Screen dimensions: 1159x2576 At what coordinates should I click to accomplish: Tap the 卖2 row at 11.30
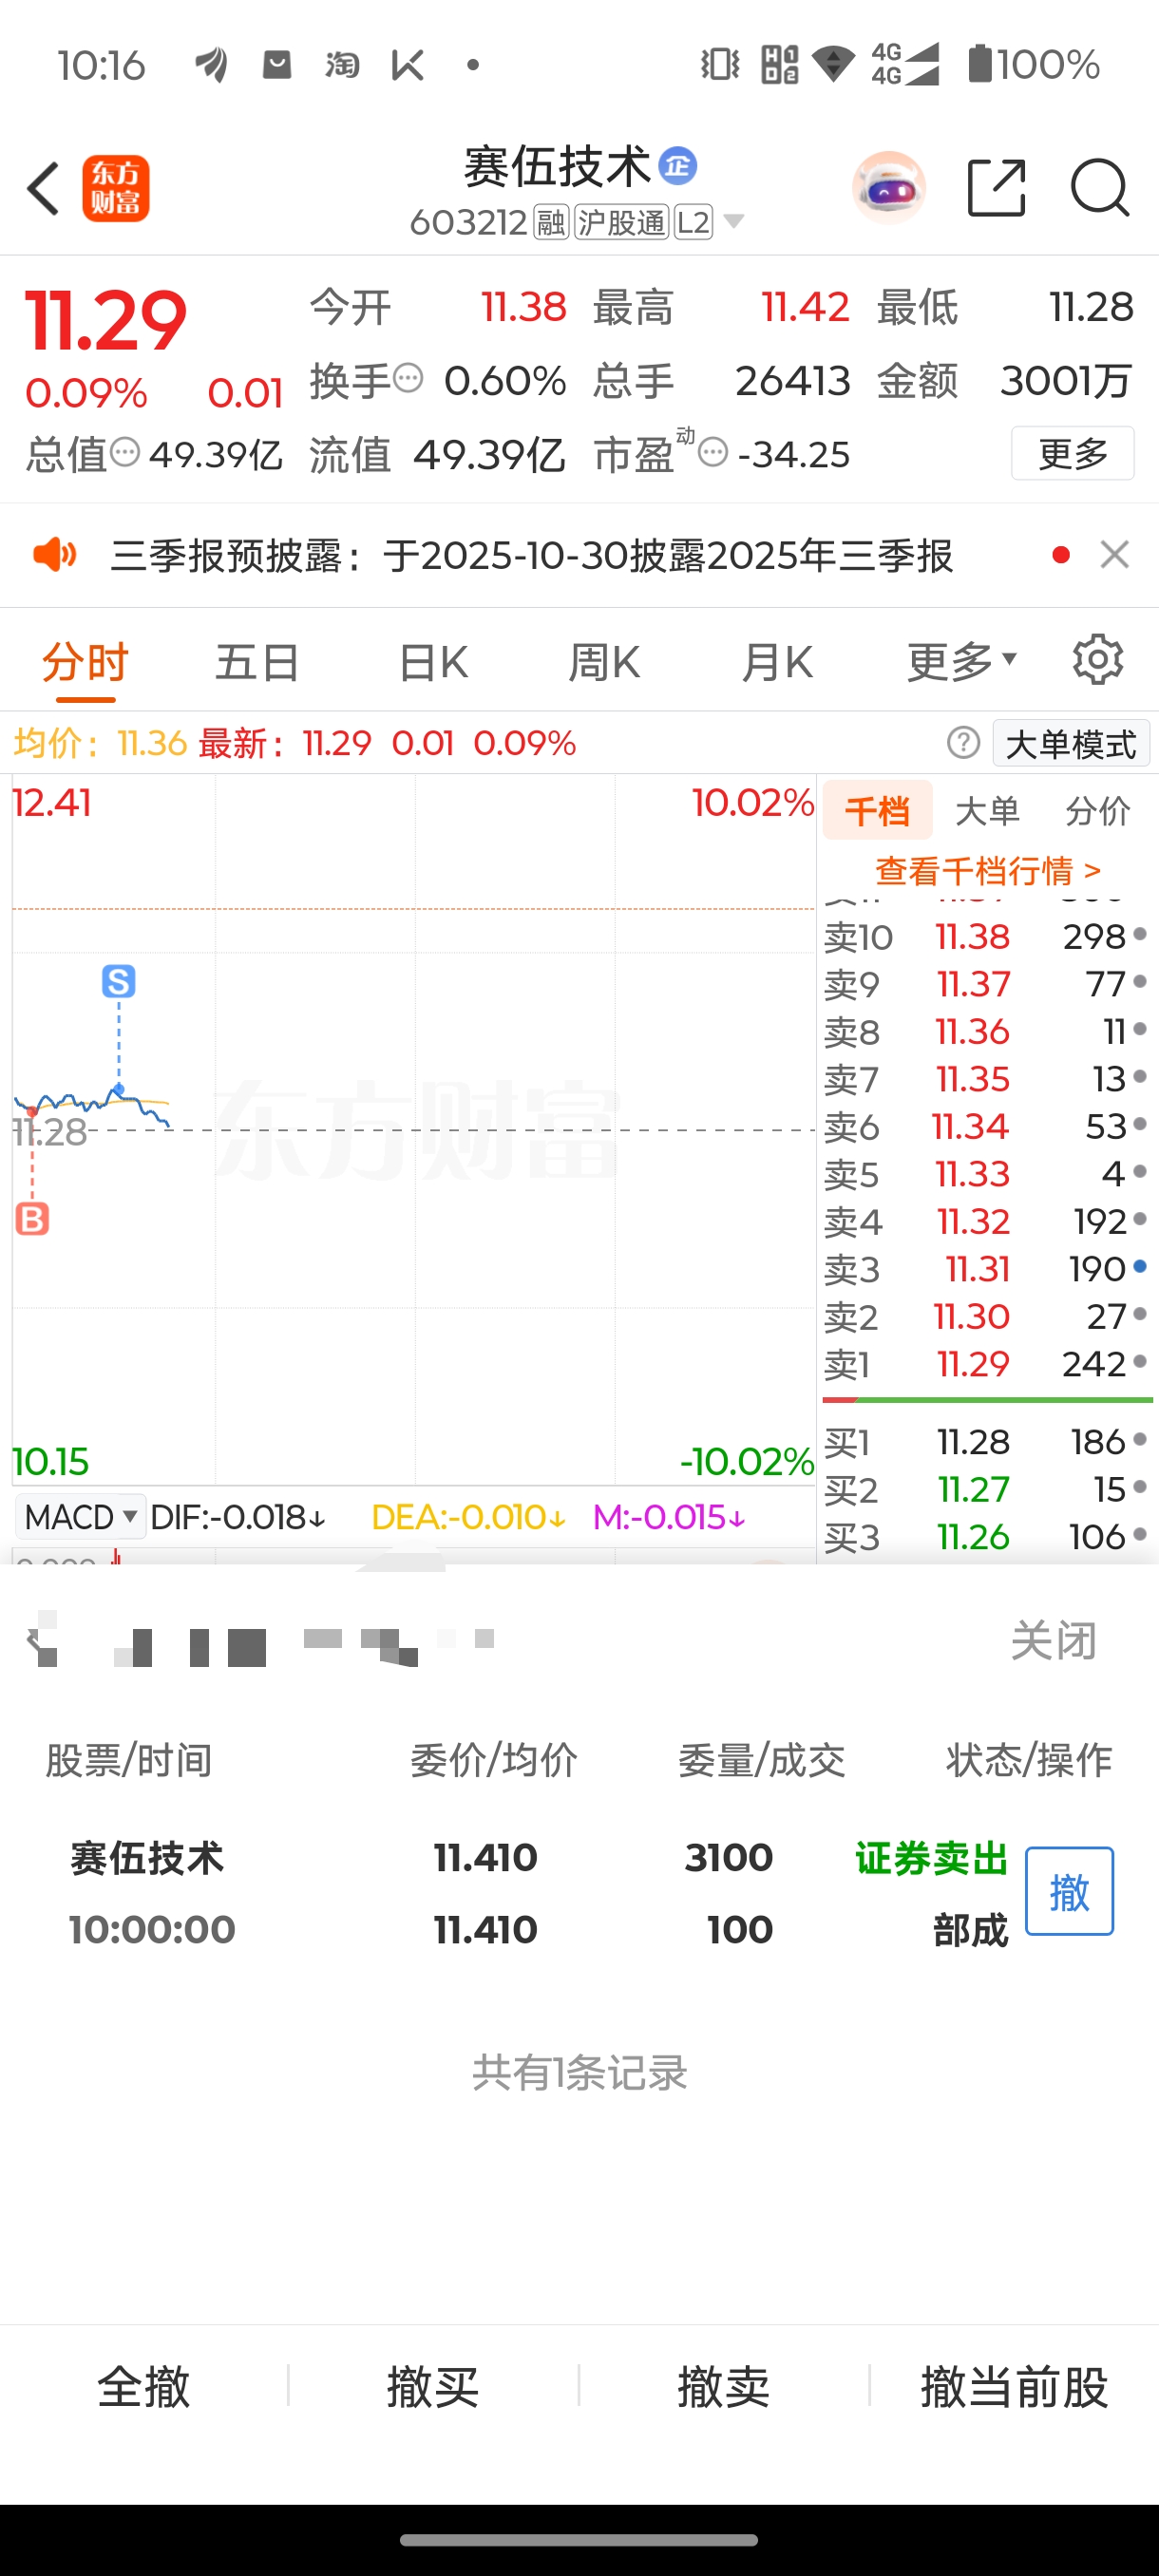point(985,1317)
